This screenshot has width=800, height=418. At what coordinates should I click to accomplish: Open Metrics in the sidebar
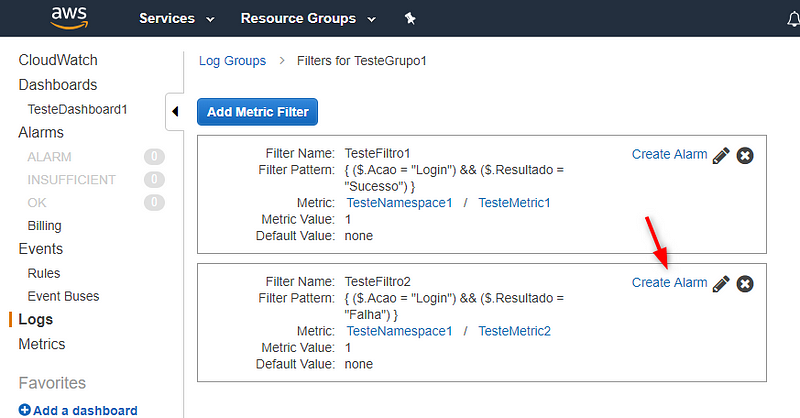pos(42,344)
